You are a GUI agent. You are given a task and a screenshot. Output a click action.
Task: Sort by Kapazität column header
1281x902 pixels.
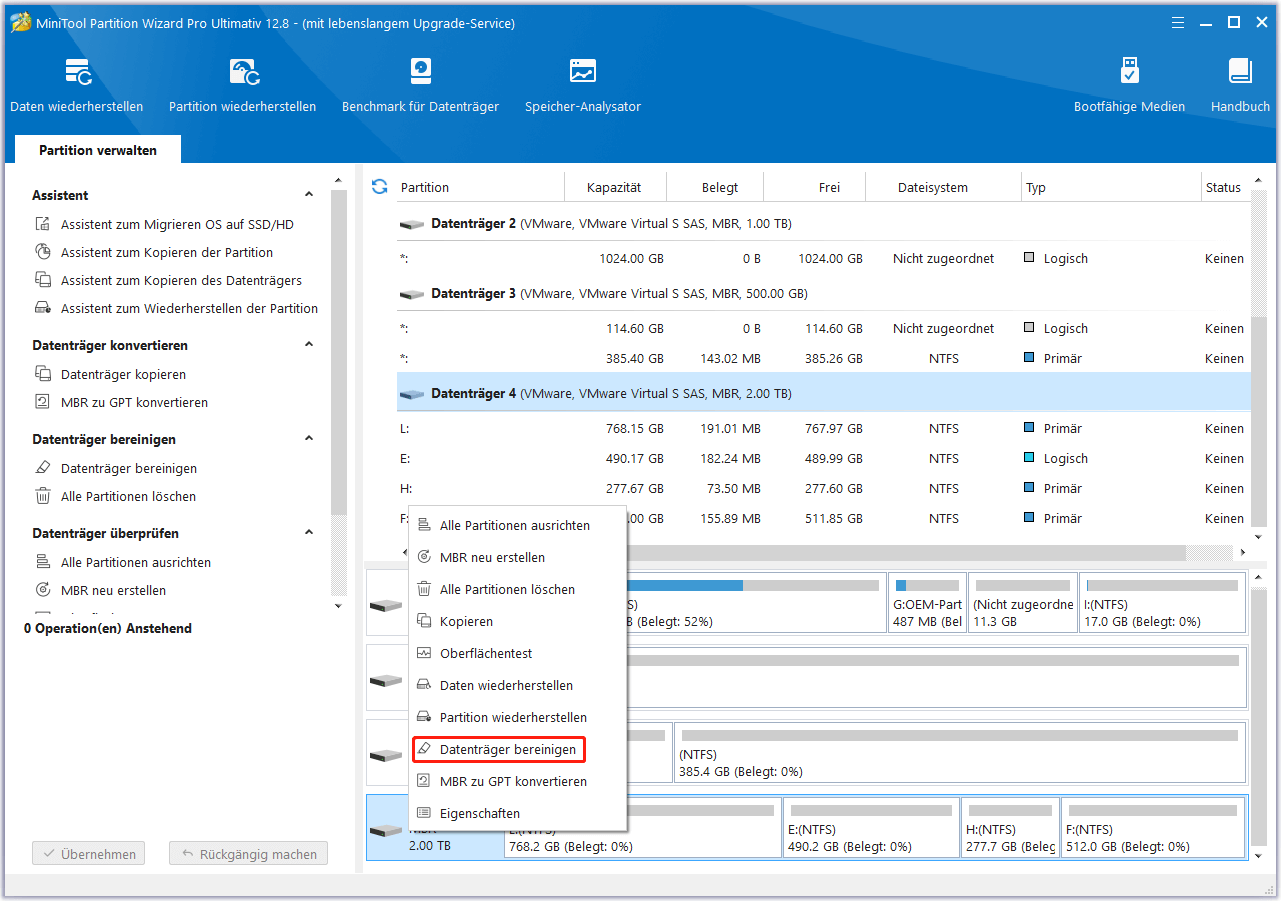click(614, 187)
